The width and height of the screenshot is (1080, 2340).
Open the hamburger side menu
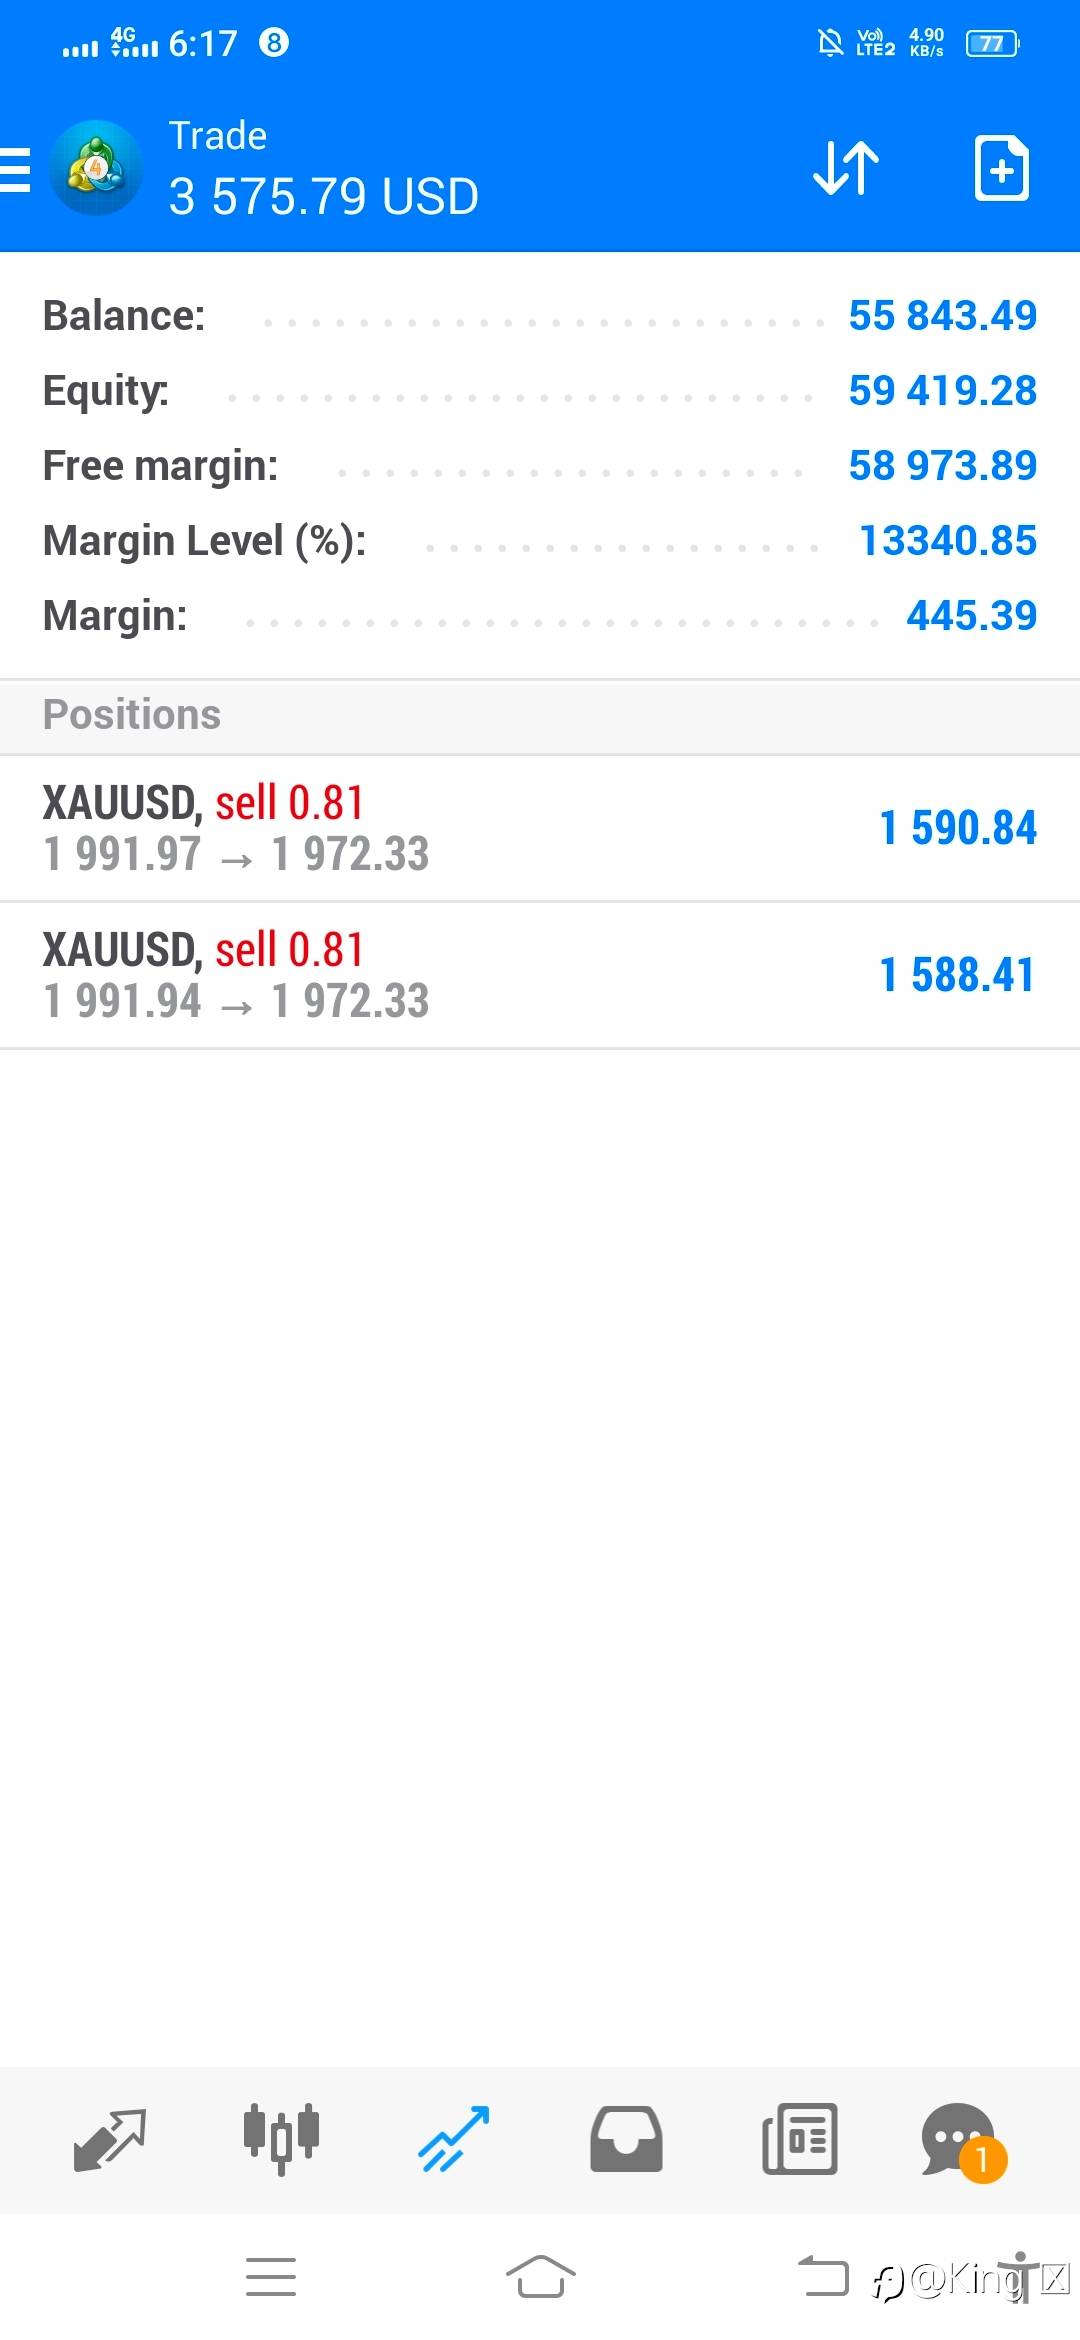pos(16,169)
